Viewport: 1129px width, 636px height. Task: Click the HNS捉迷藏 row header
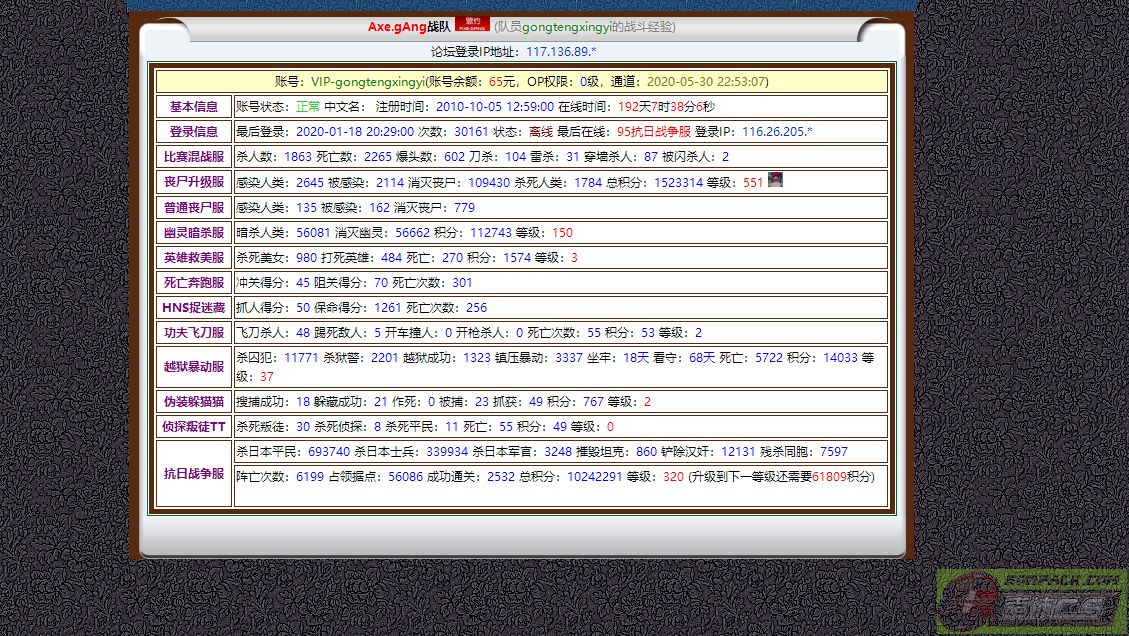(194, 308)
